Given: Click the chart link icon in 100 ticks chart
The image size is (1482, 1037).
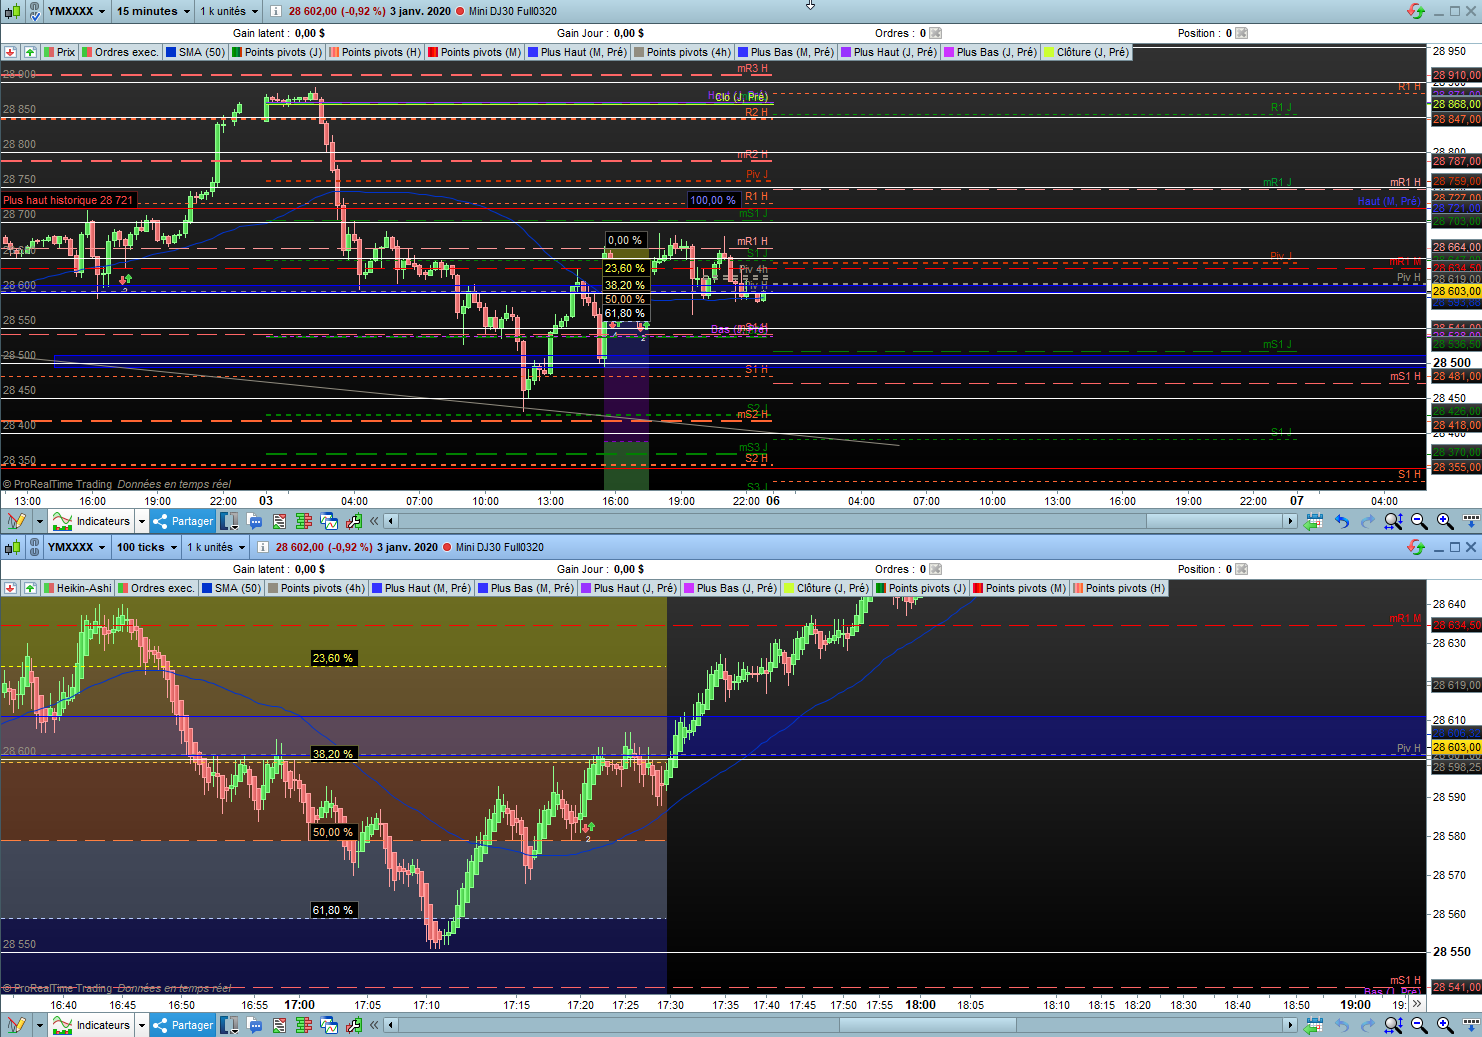Looking at the screenshot, I should tap(34, 547).
